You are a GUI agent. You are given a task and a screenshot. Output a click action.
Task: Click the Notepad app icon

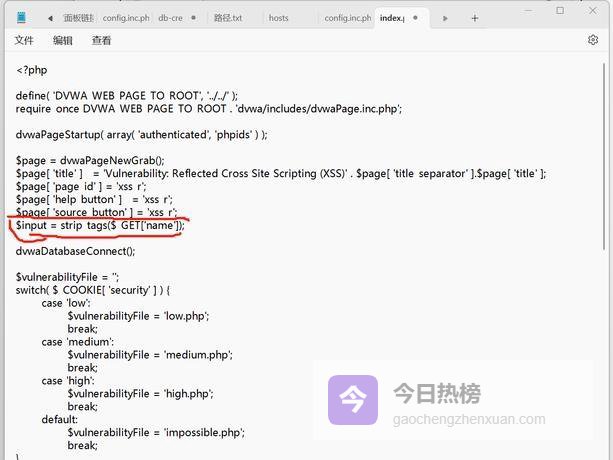[21, 17]
